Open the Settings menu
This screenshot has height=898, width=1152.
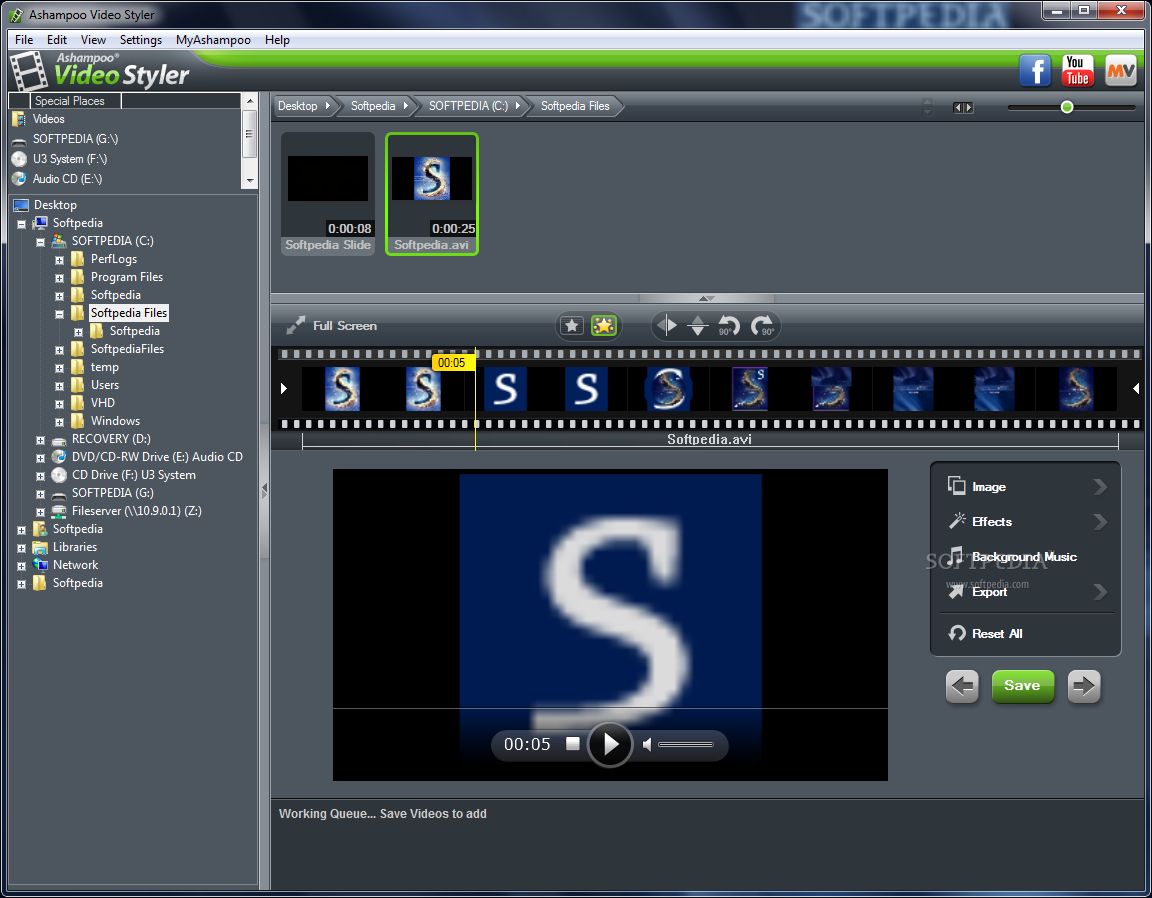point(140,40)
